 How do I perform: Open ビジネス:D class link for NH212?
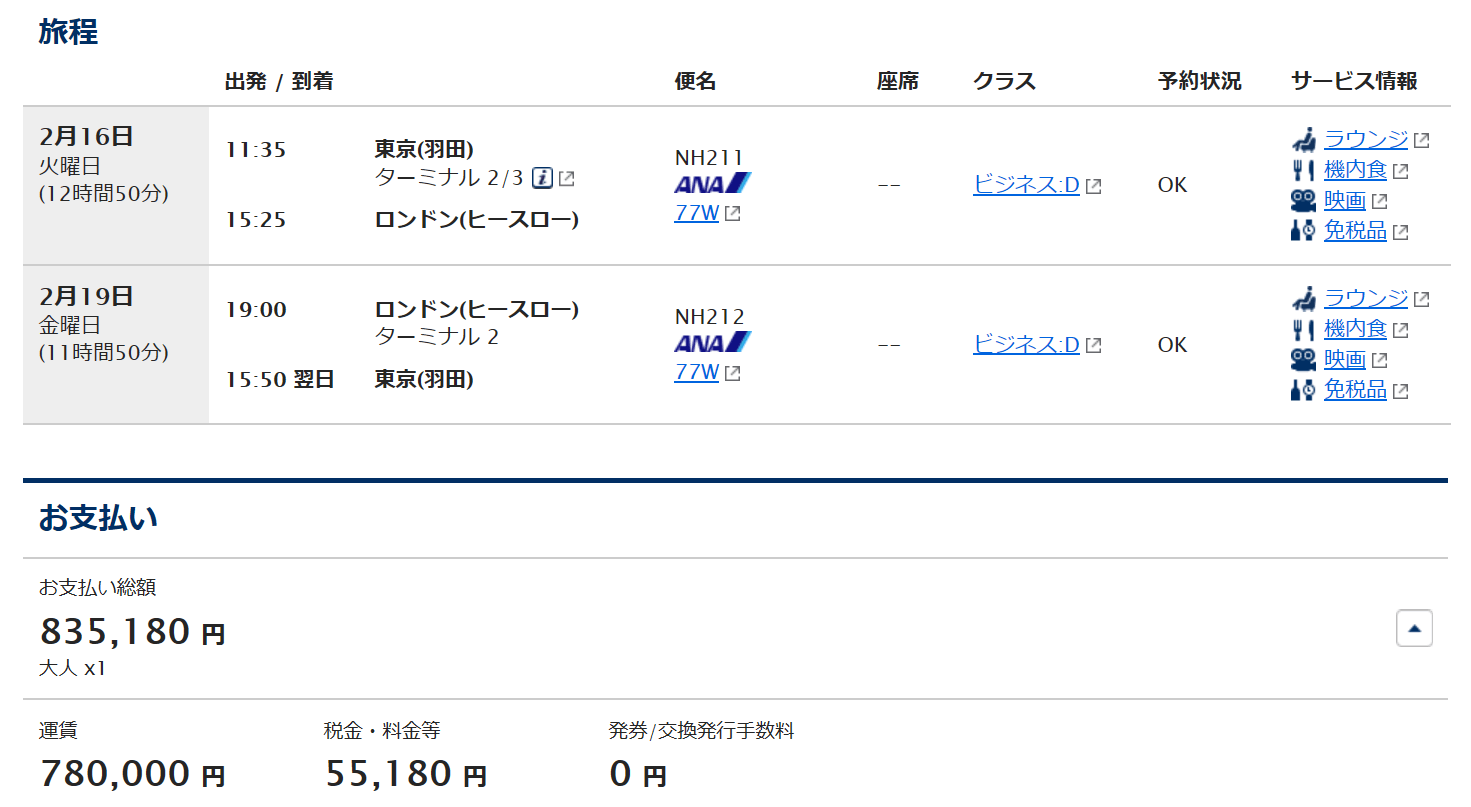click(1026, 344)
